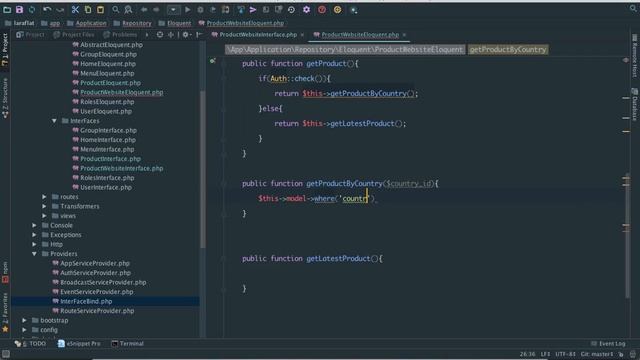
Task: Cut selection with scissors icon
Action: 75,9
